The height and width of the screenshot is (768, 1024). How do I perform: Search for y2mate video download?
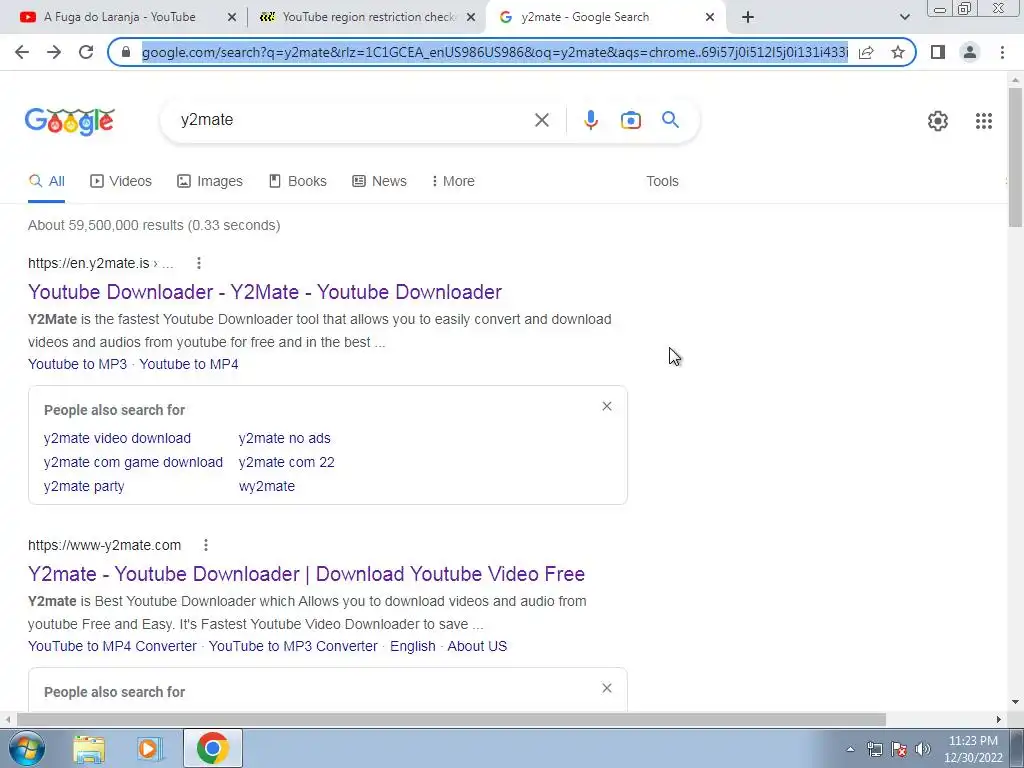tap(118, 438)
